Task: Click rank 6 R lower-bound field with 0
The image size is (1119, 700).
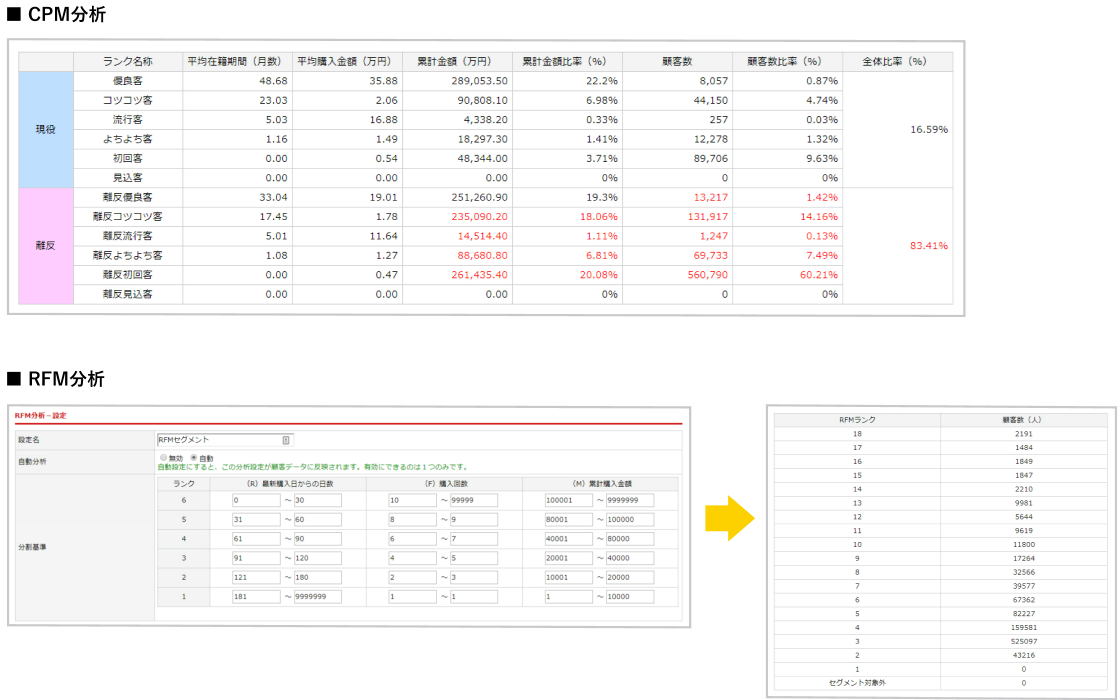Action: (256, 500)
